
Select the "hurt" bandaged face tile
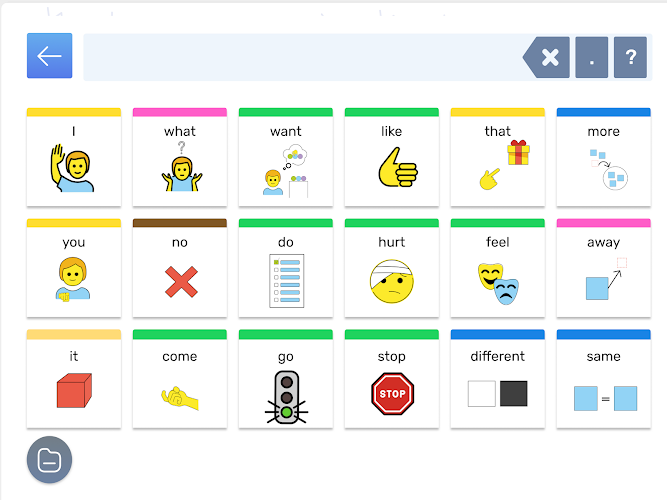391,268
